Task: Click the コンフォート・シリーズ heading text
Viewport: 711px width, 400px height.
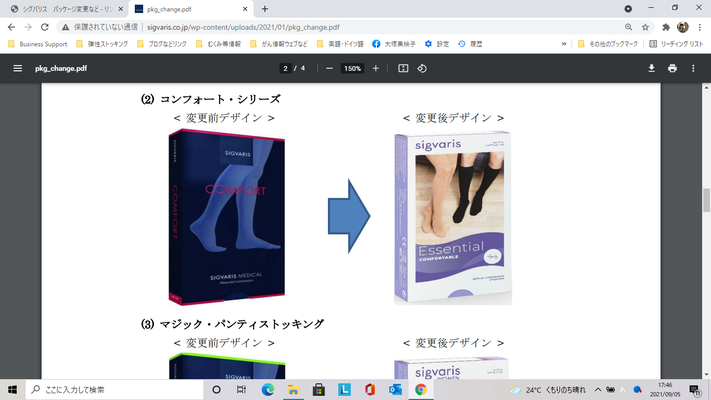Action: tap(220, 99)
